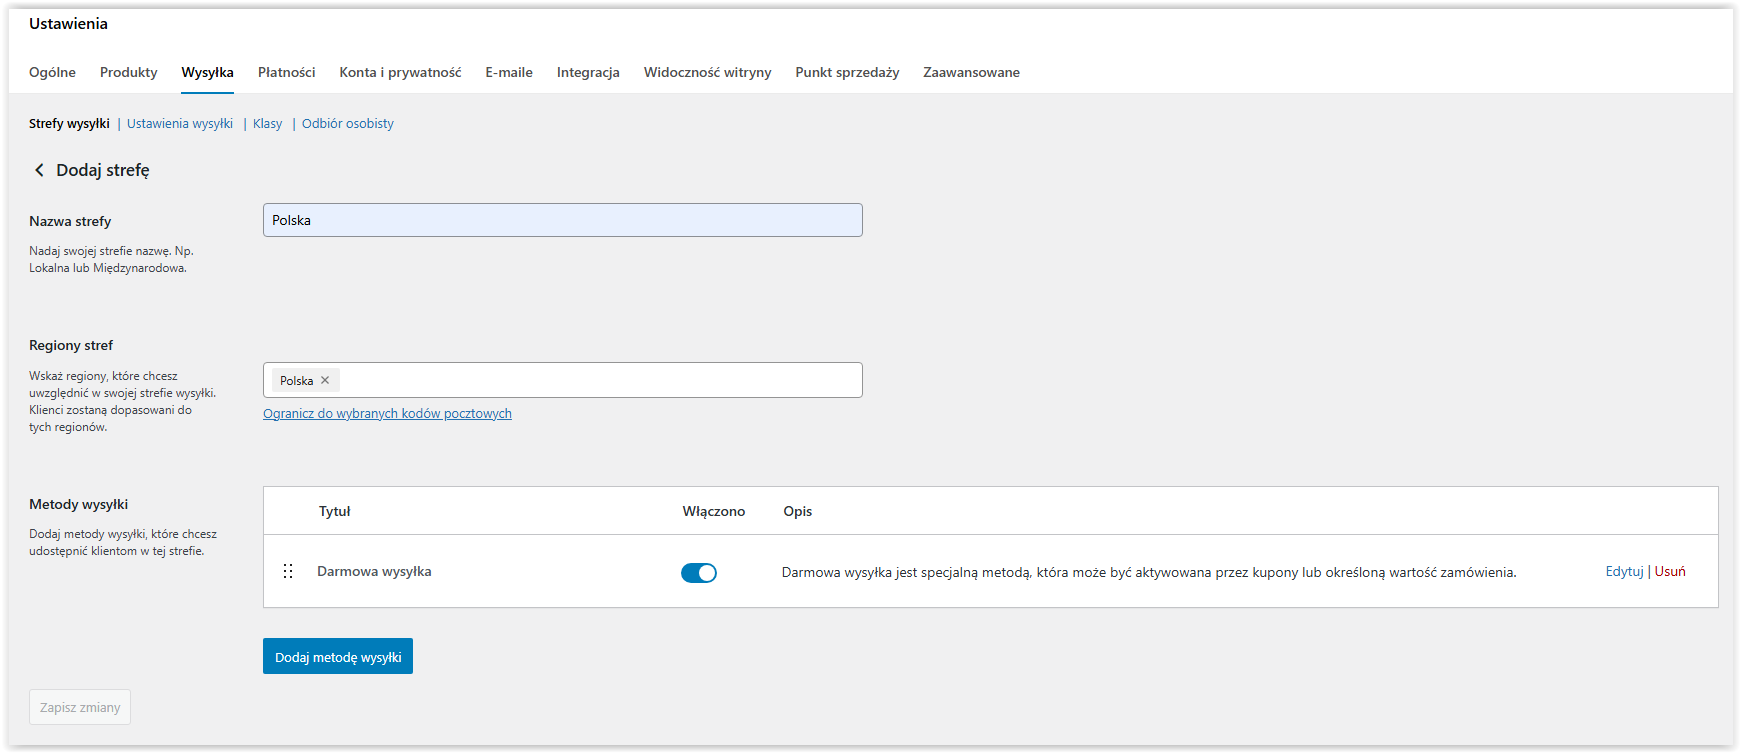Click Ogranicz do wybranych kodów pocztowych

(x=387, y=413)
